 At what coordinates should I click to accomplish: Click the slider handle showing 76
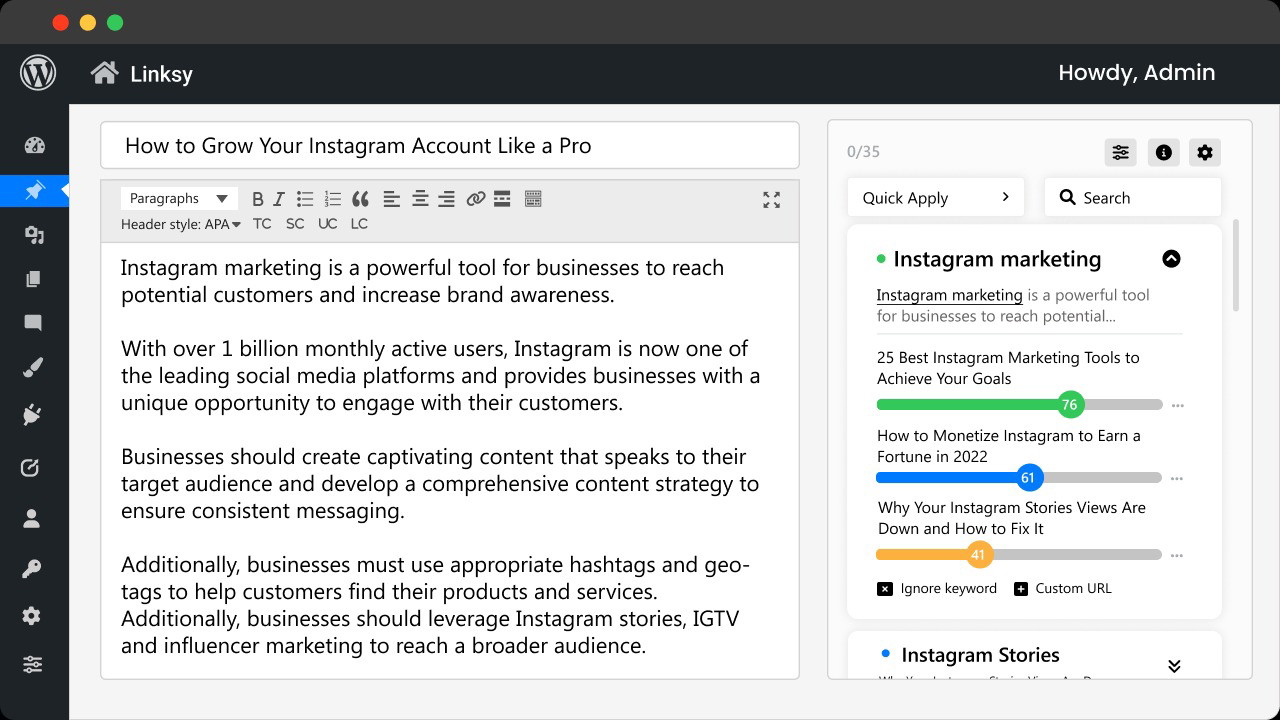1070,405
